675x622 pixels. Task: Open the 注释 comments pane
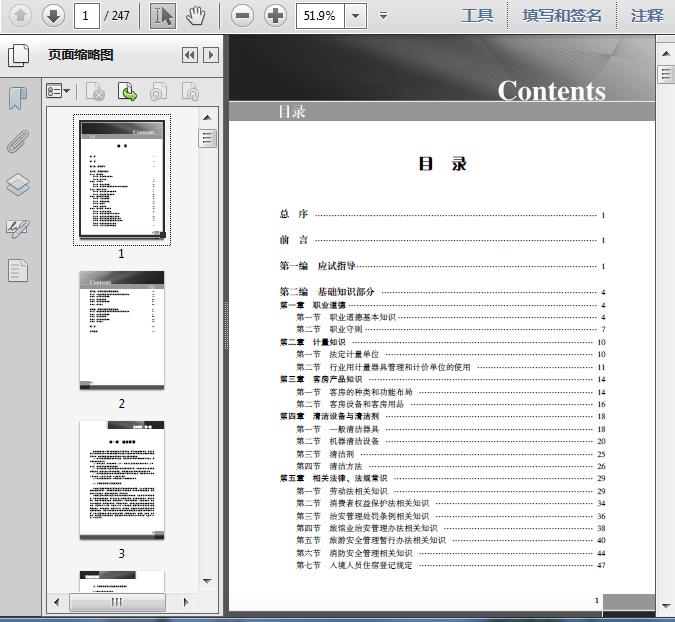point(647,16)
